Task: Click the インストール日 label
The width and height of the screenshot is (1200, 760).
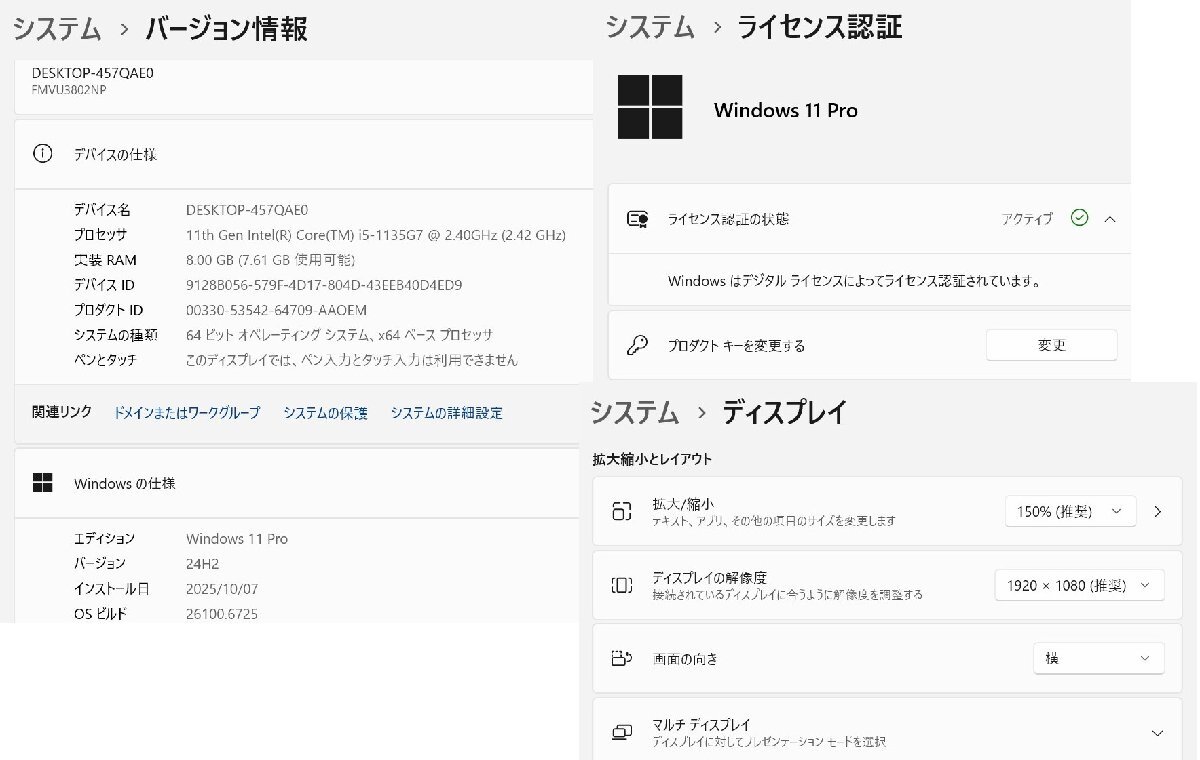Action: (112, 589)
